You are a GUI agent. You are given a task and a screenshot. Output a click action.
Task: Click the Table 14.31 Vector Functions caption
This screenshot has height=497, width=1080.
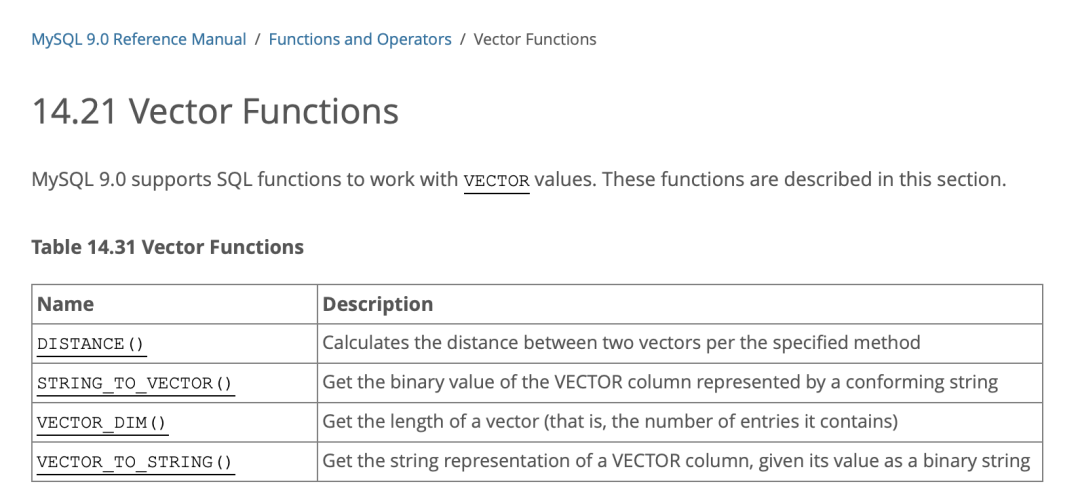(x=168, y=247)
